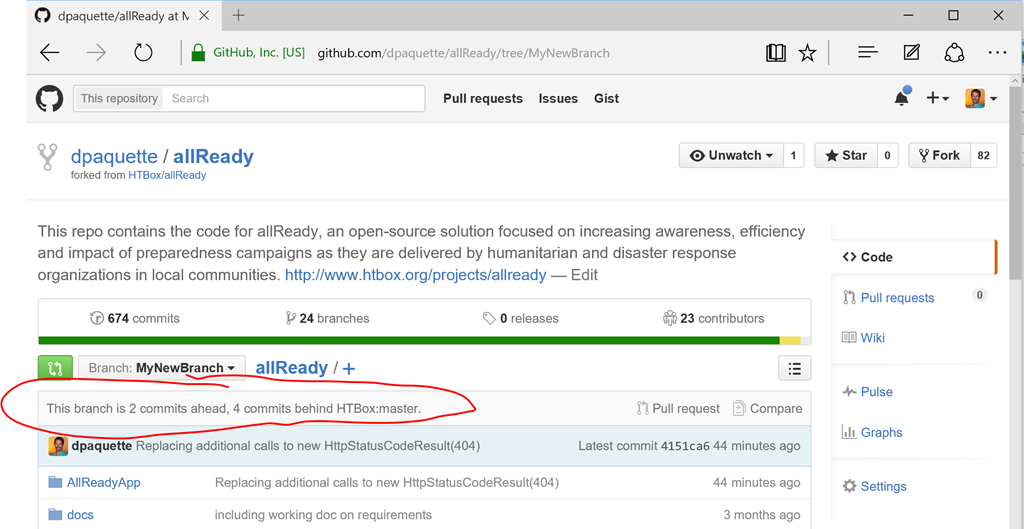View the 24 branches list
This screenshot has width=1024, height=529.
tap(328, 319)
